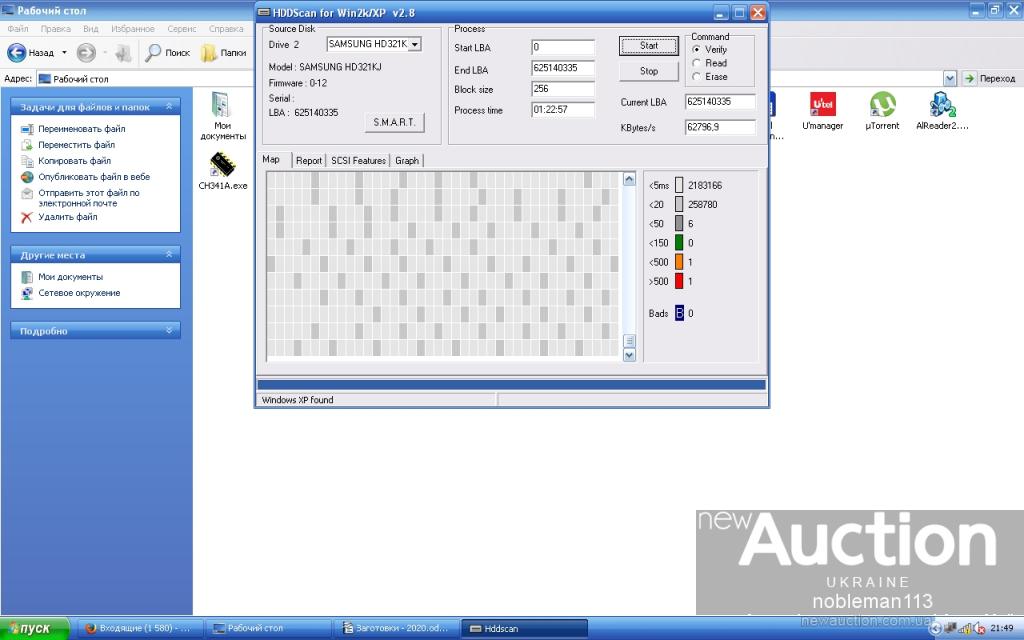Select the Erase command radio button
1024x640 pixels.
696,77
